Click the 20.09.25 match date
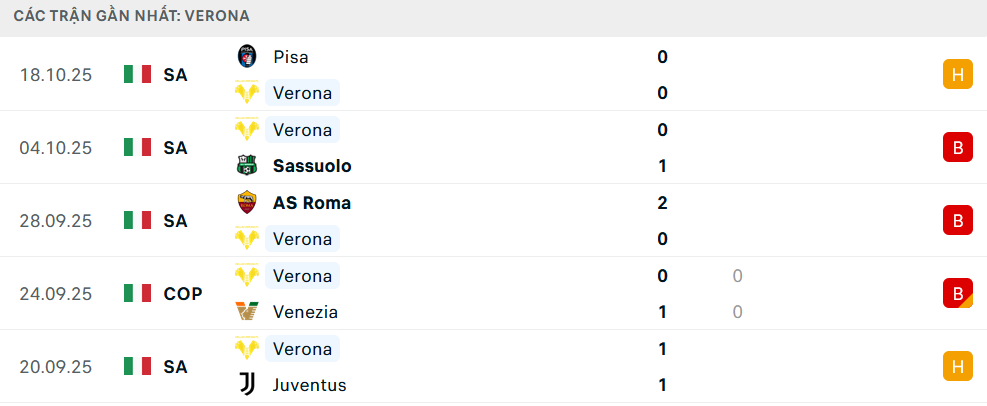The height and width of the screenshot is (406, 987). (x=55, y=367)
